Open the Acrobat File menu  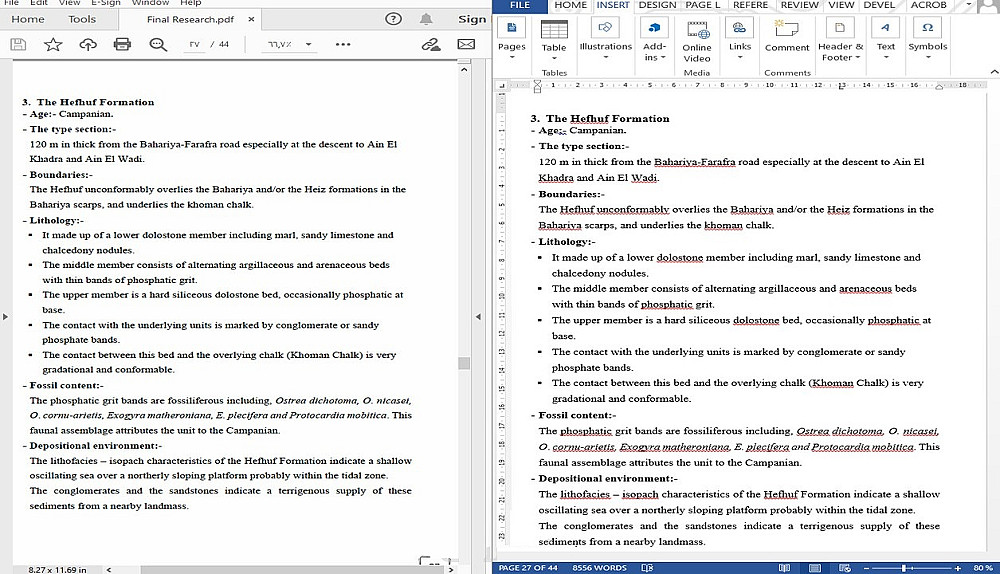[11, 3]
